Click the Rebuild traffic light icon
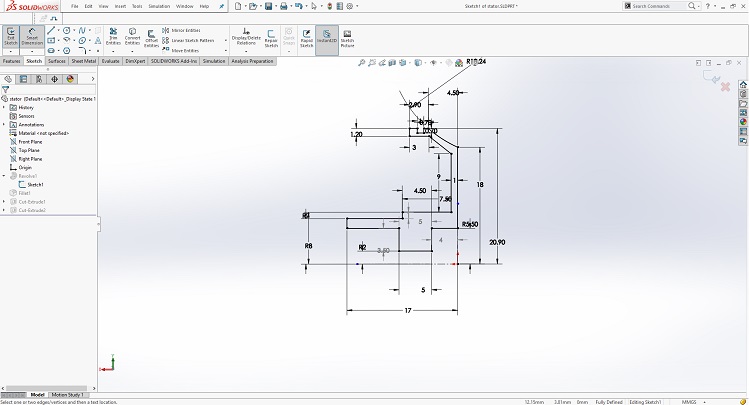The height and width of the screenshot is (405, 750). click(330, 6)
